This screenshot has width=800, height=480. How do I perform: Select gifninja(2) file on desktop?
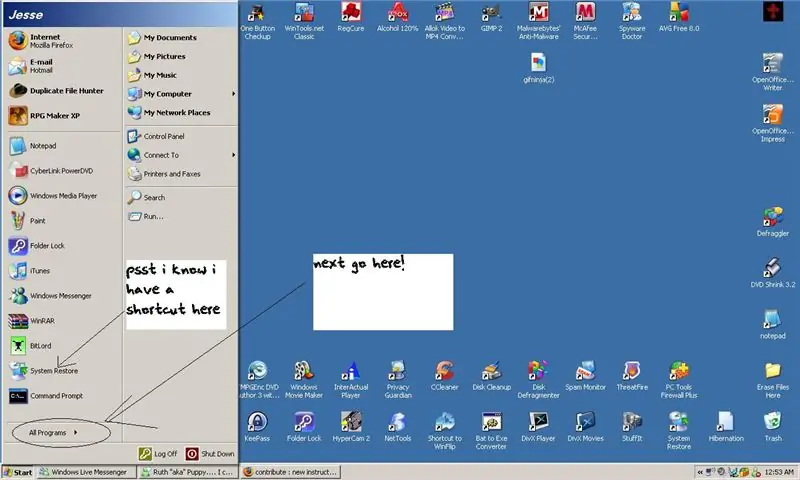point(538,68)
